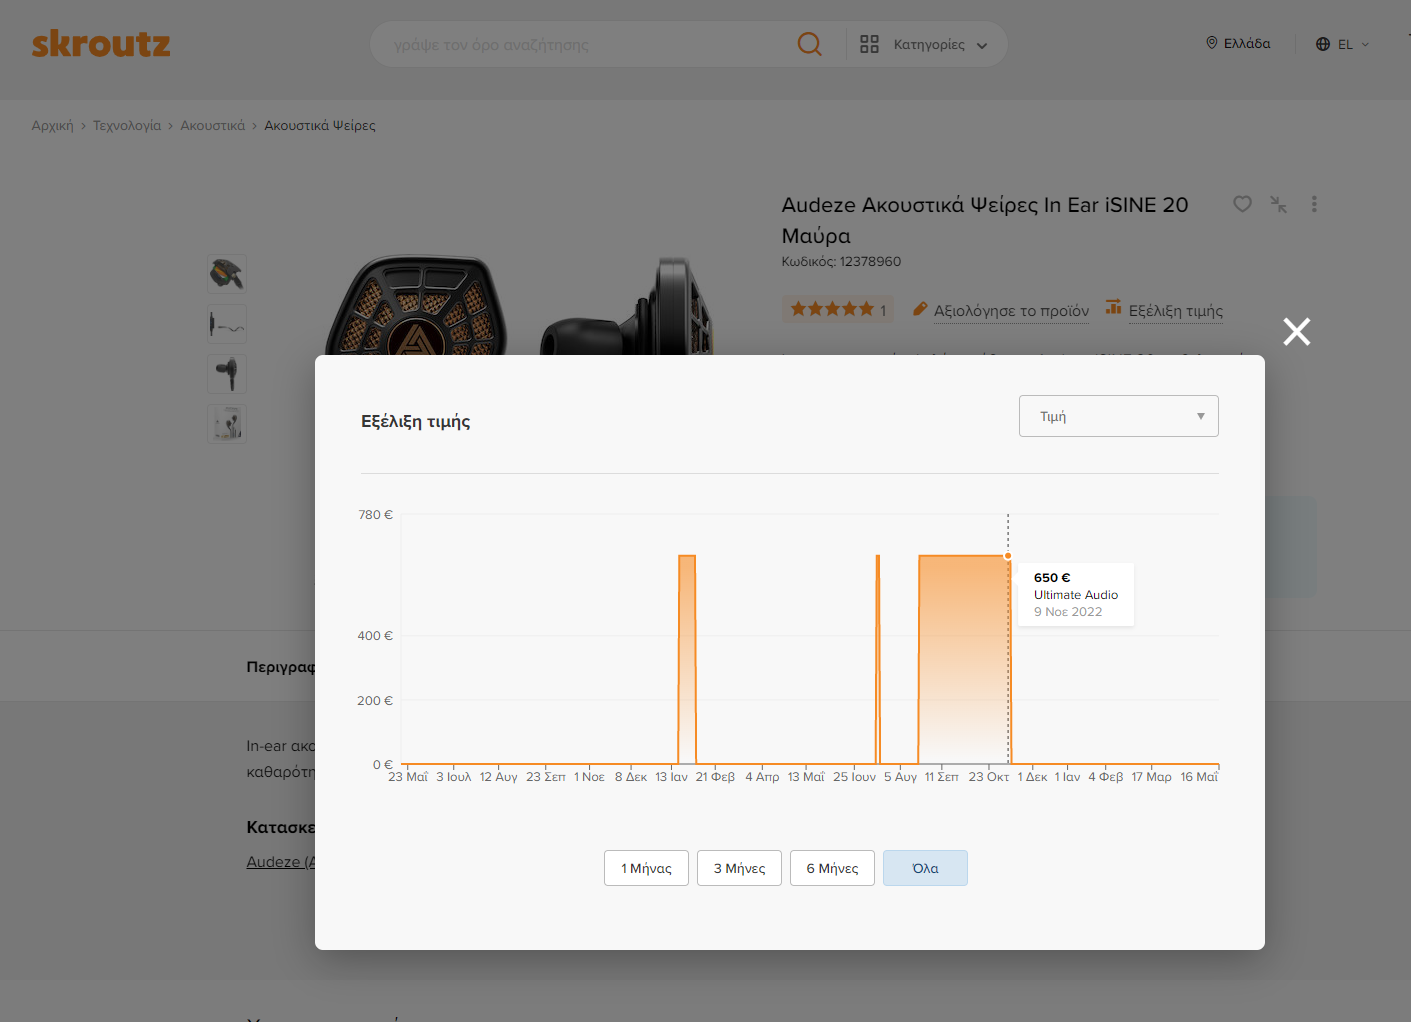Image resolution: width=1411 pixels, height=1022 pixels.
Task: Open the Τιμή dropdown selector
Action: coord(1118,416)
